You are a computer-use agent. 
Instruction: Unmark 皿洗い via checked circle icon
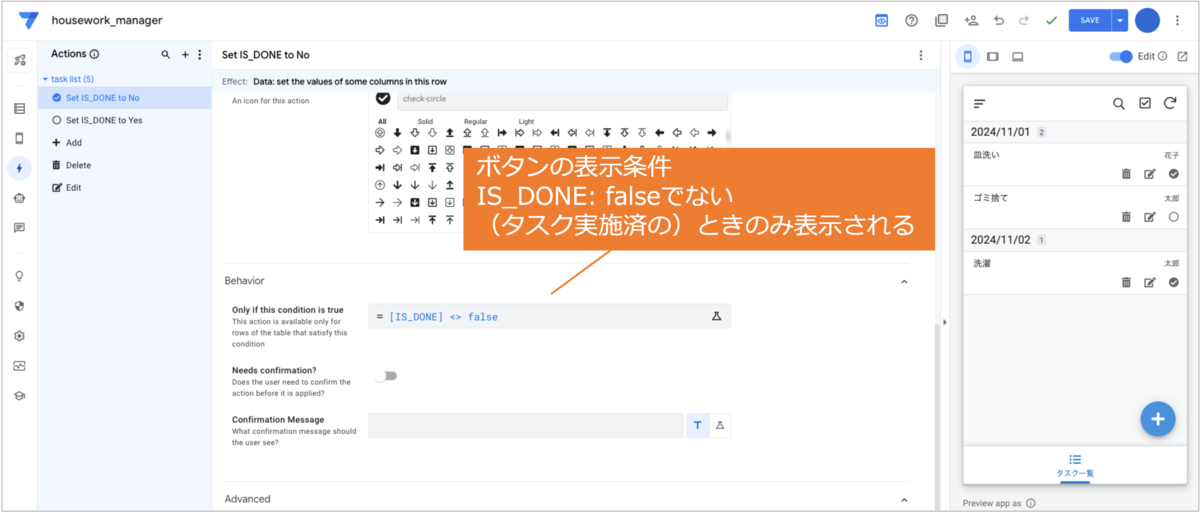pos(1173,174)
